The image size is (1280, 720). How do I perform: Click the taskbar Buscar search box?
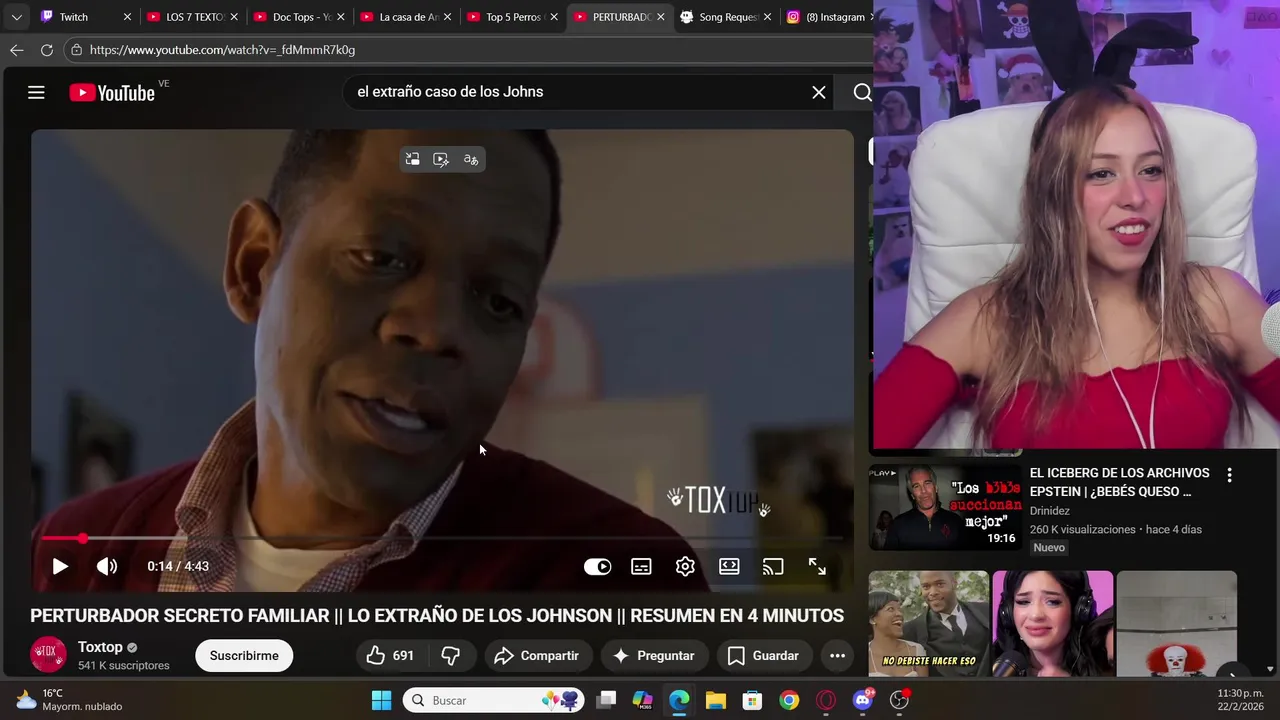coord(494,700)
